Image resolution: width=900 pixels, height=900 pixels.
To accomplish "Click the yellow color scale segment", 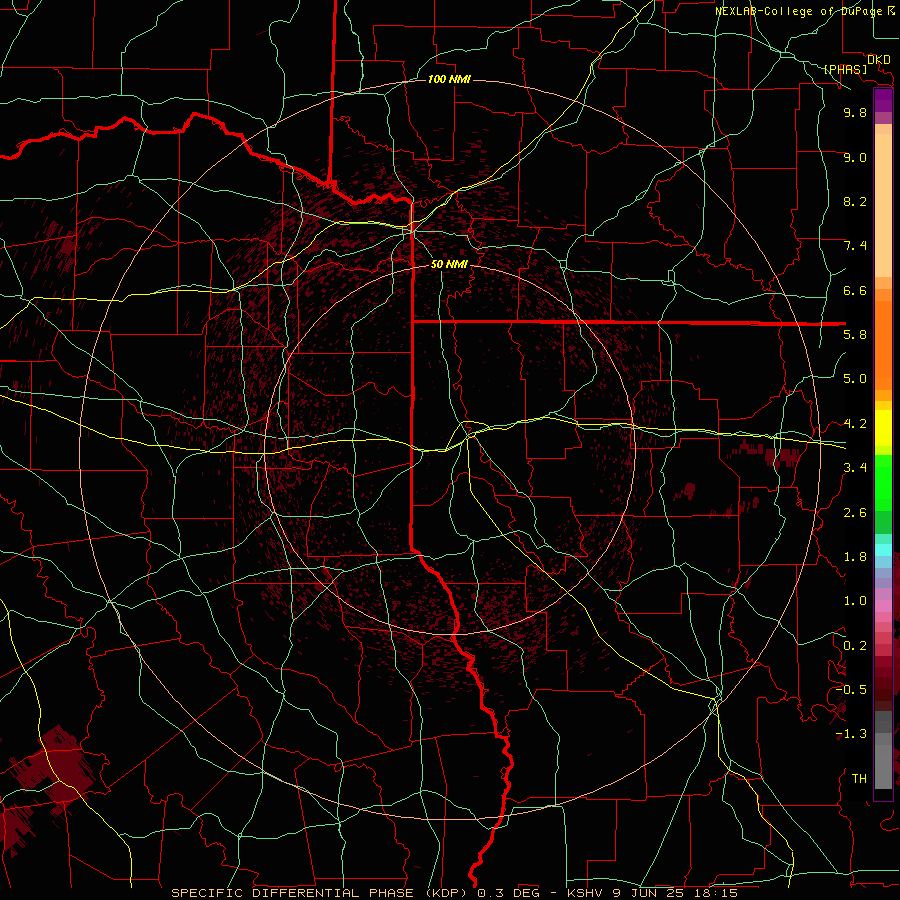I will click(883, 428).
